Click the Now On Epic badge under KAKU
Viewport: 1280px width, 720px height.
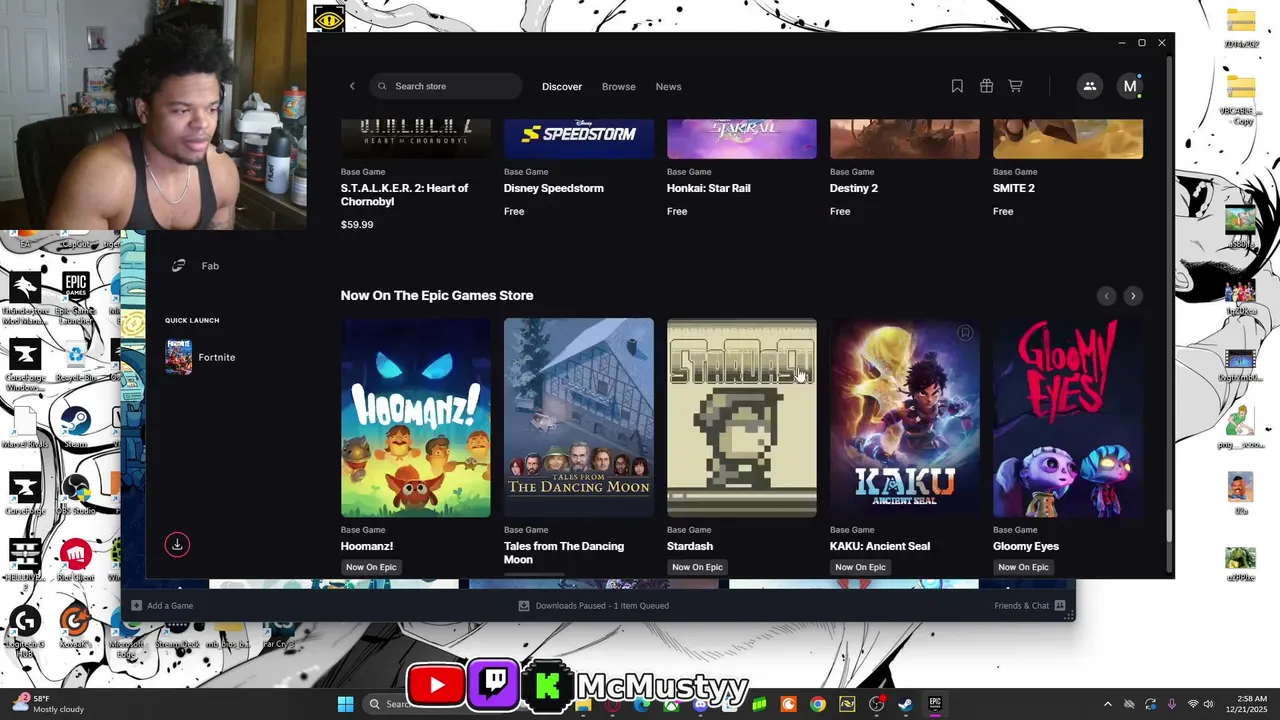(x=860, y=567)
